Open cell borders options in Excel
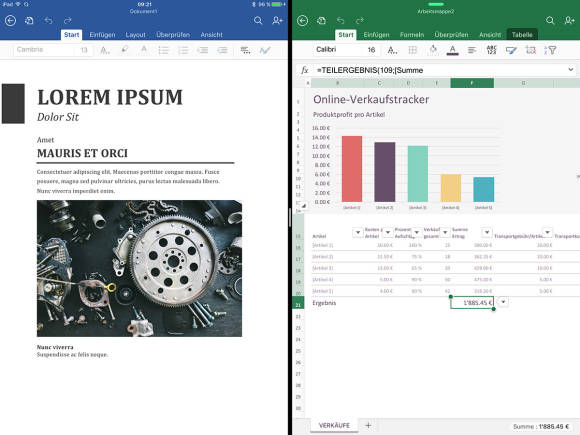The image size is (580, 435). 412,50
